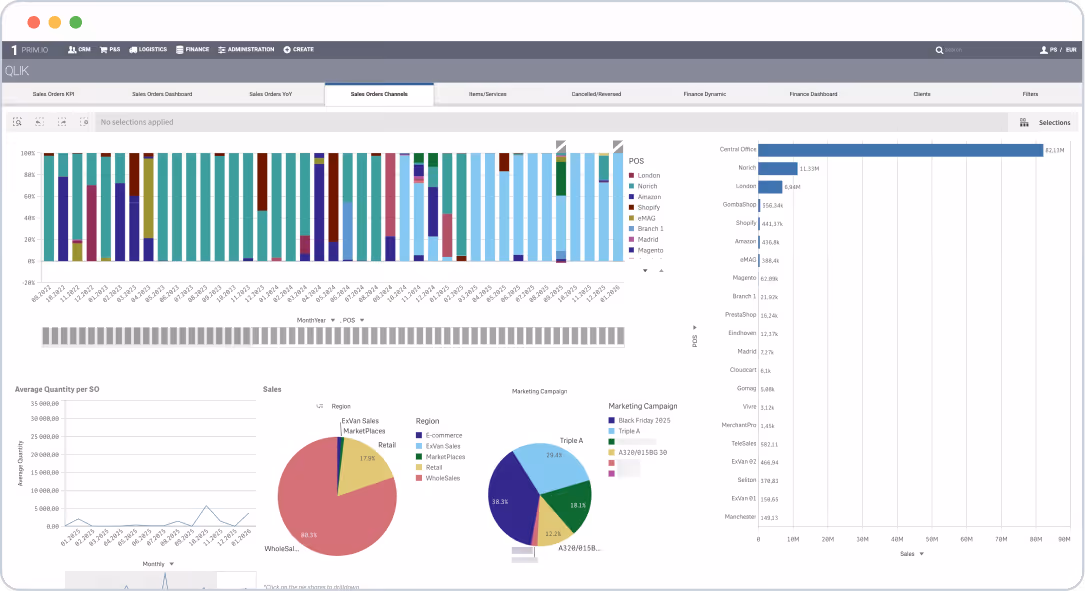The image size is (1085, 591).
Task: Click the step forward selection icon
Action: point(62,122)
